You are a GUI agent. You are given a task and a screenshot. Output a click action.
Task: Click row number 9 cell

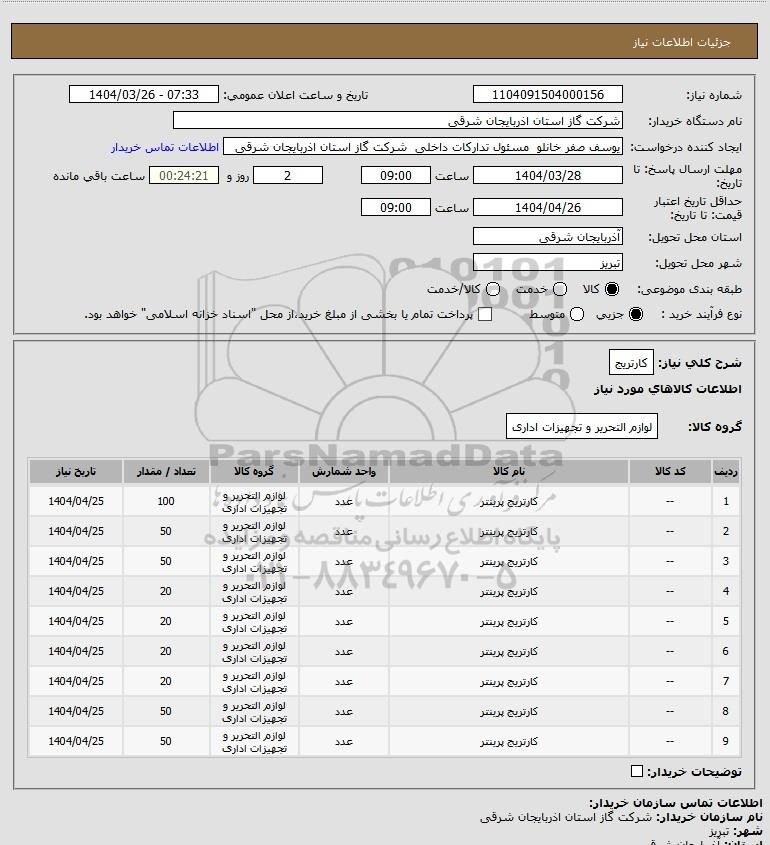[x=726, y=742]
